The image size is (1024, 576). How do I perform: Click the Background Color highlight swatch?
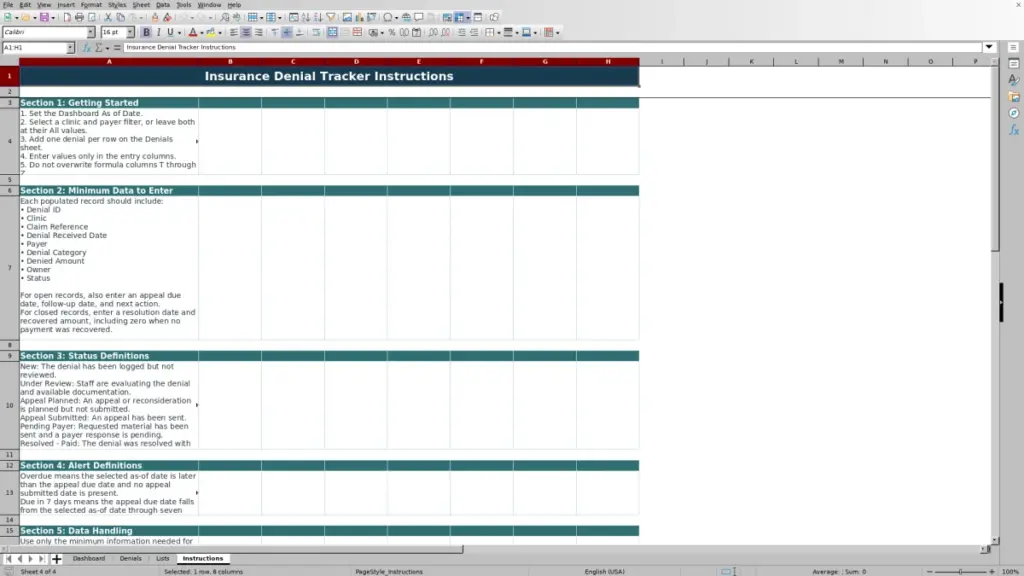(x=211, y=32)
